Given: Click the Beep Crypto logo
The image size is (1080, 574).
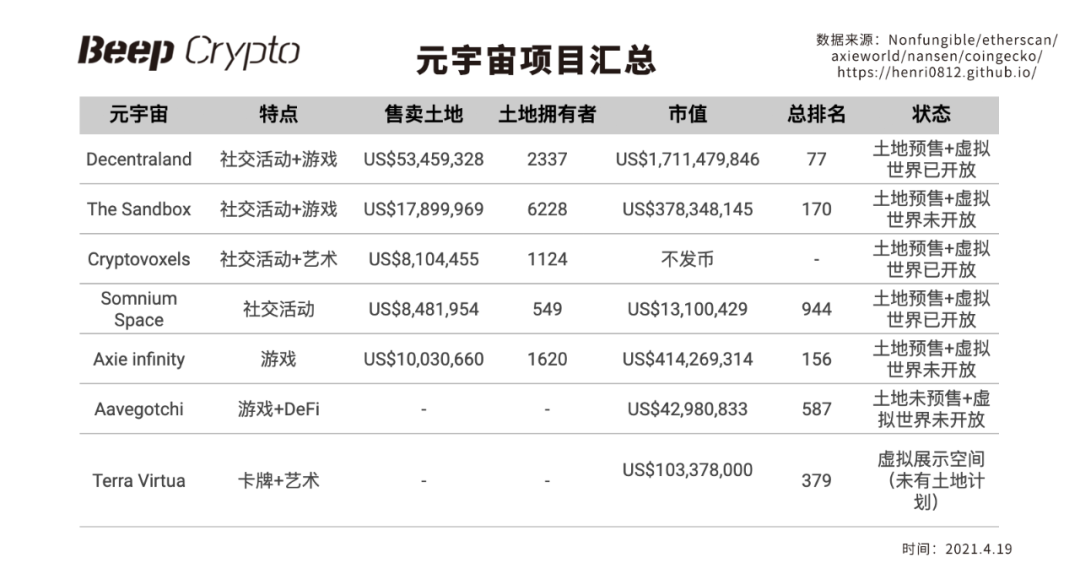Looking at the screenshot, I should [189, 52].
